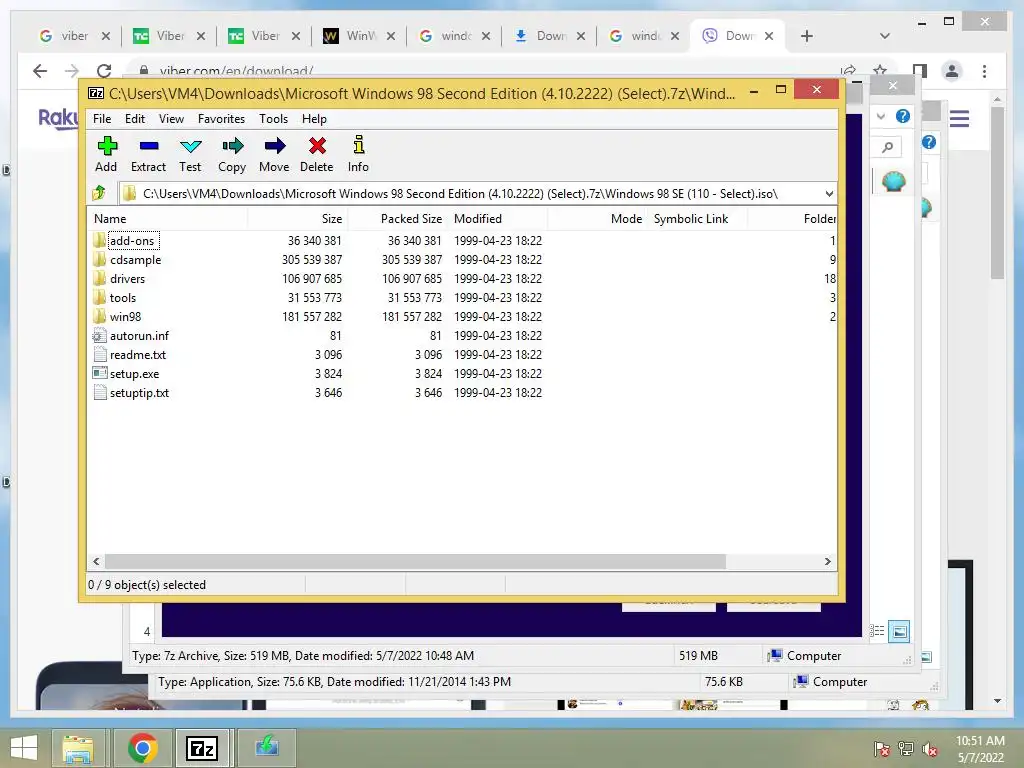This screenshot has height=768, width=1024.
Task: Expand the 7-Zip address path dropdown
Action: pos(829,194)
